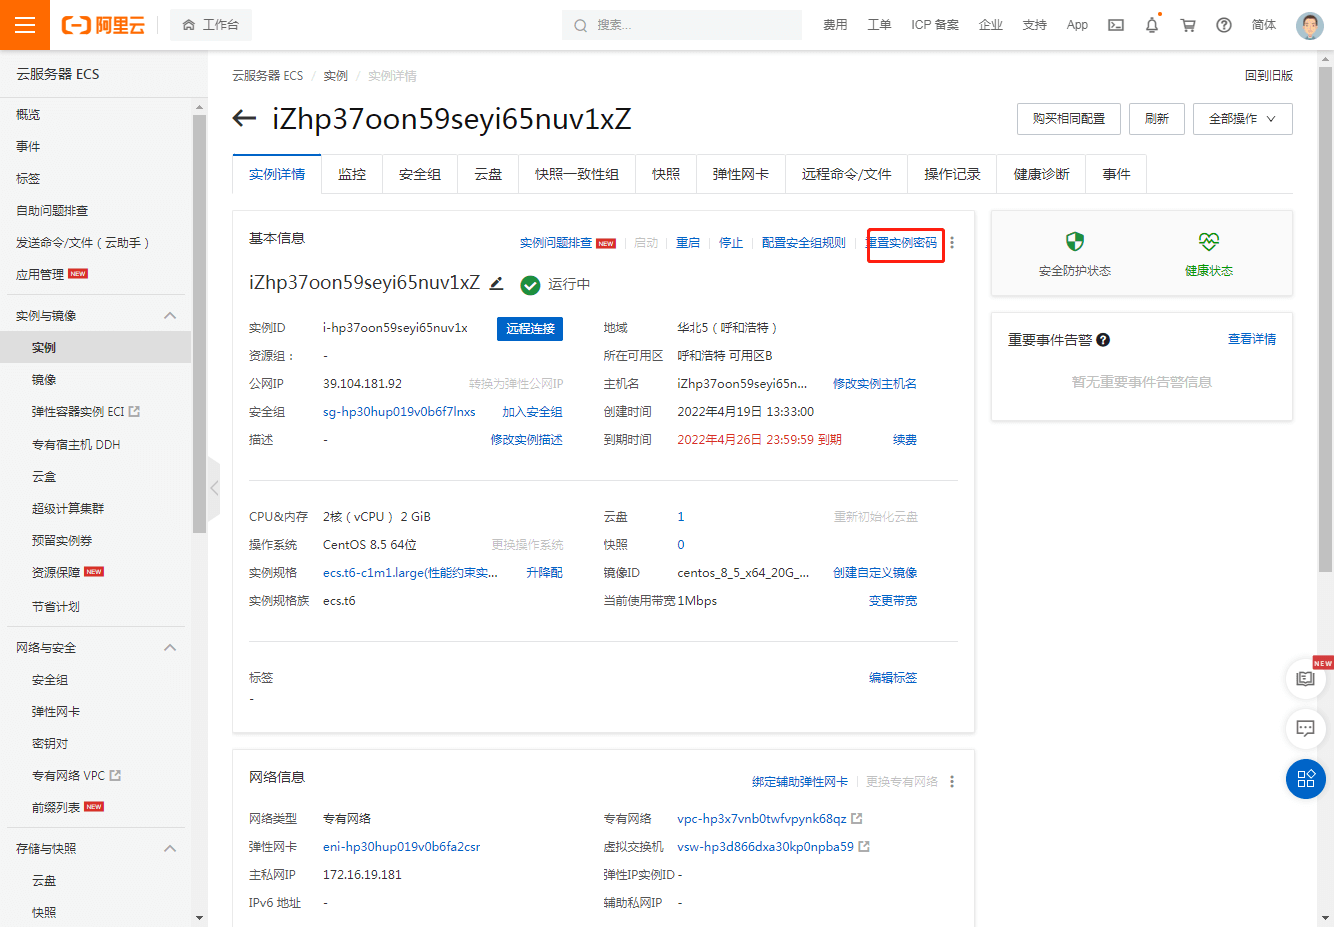Open the blue quick-access grid button
1334x927 pixels.
[x=1306, y=779]
